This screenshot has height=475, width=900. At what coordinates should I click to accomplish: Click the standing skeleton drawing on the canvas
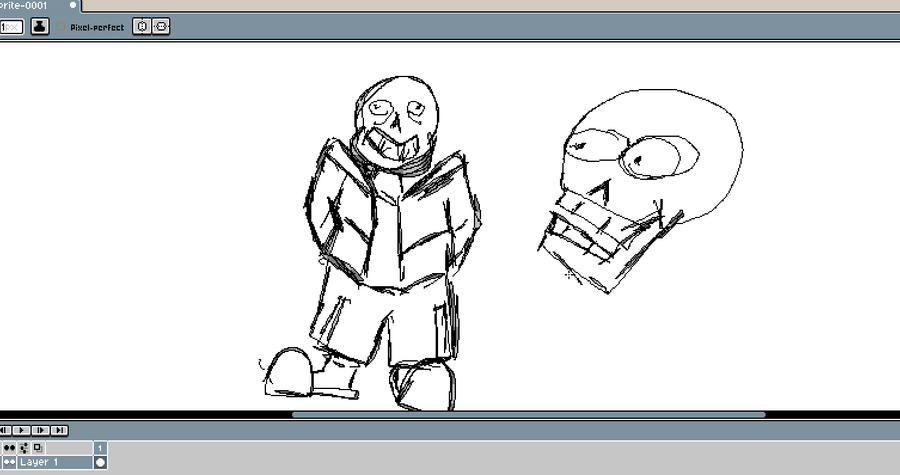coord(371,243)
